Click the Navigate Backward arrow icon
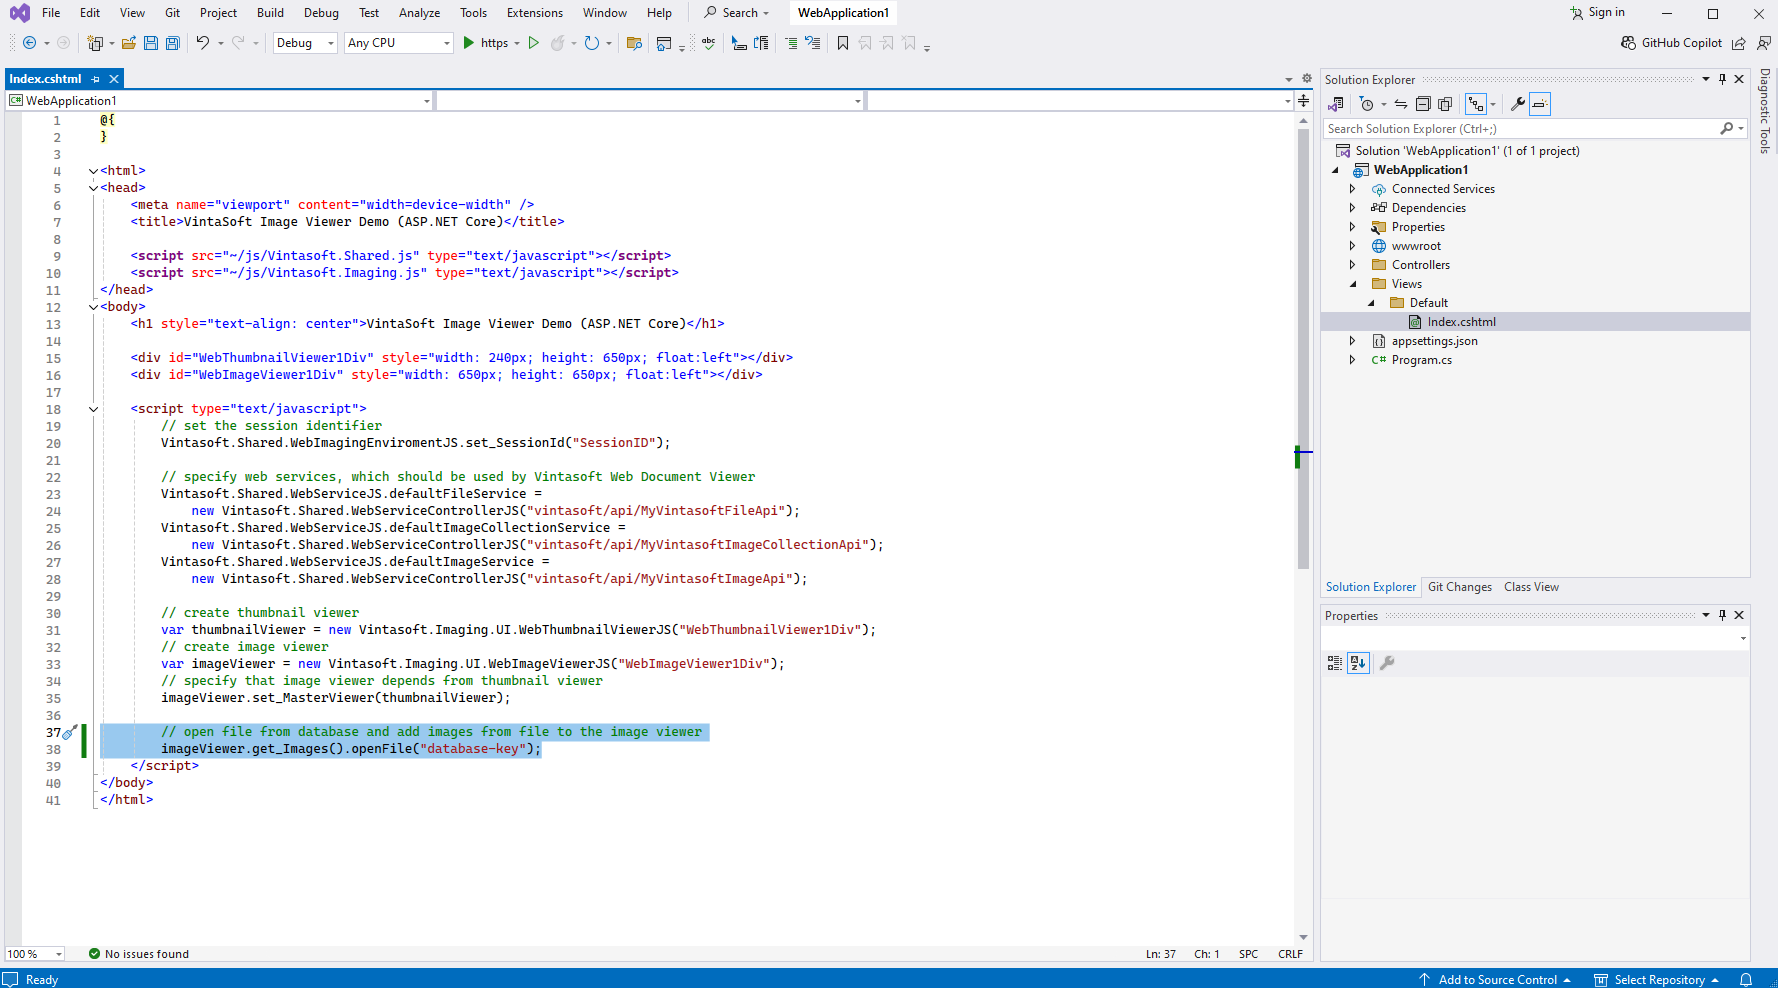Screen dimensions: 1778x988 click(29, 43)
